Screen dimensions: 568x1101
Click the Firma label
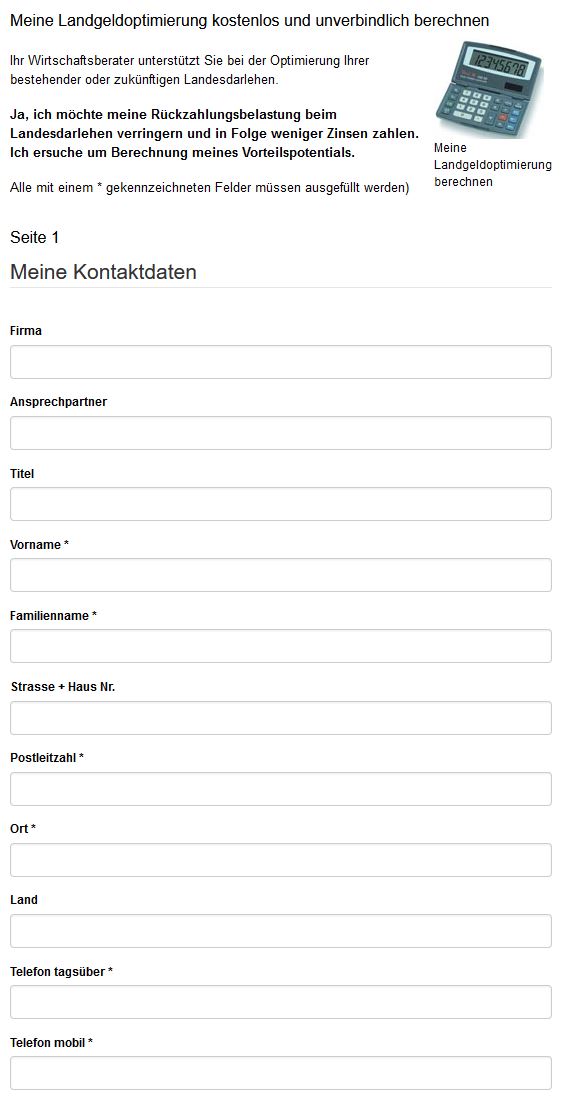(26, 331)
